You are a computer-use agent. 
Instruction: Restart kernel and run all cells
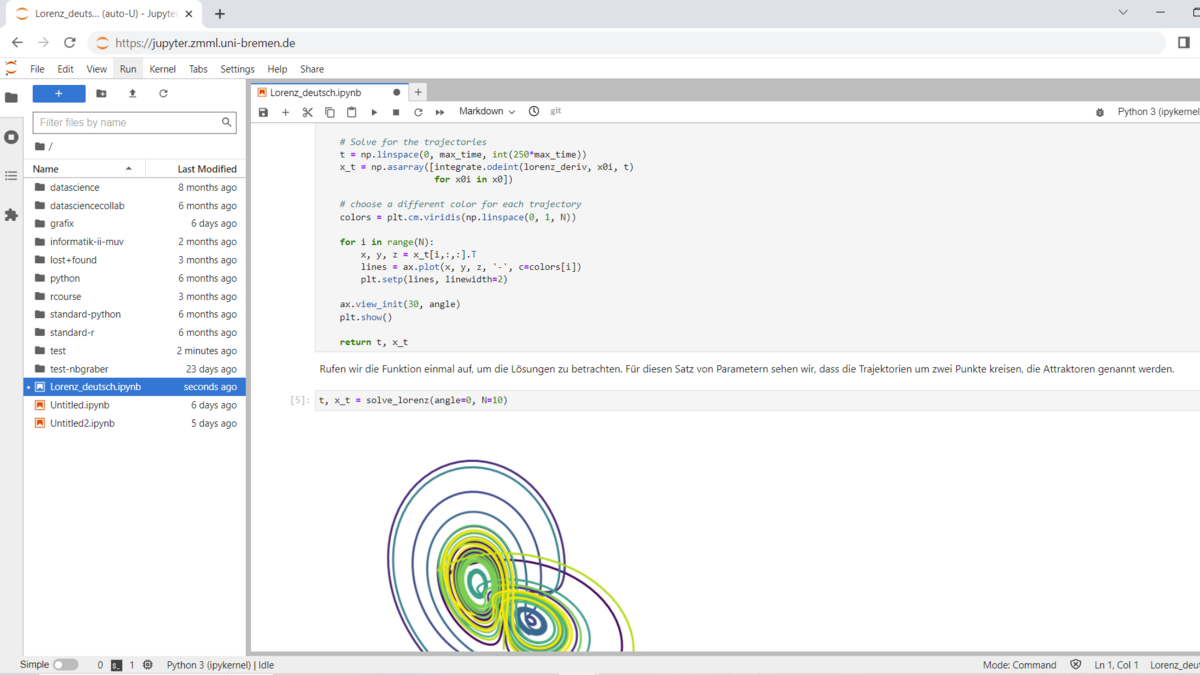coord(440,112)
